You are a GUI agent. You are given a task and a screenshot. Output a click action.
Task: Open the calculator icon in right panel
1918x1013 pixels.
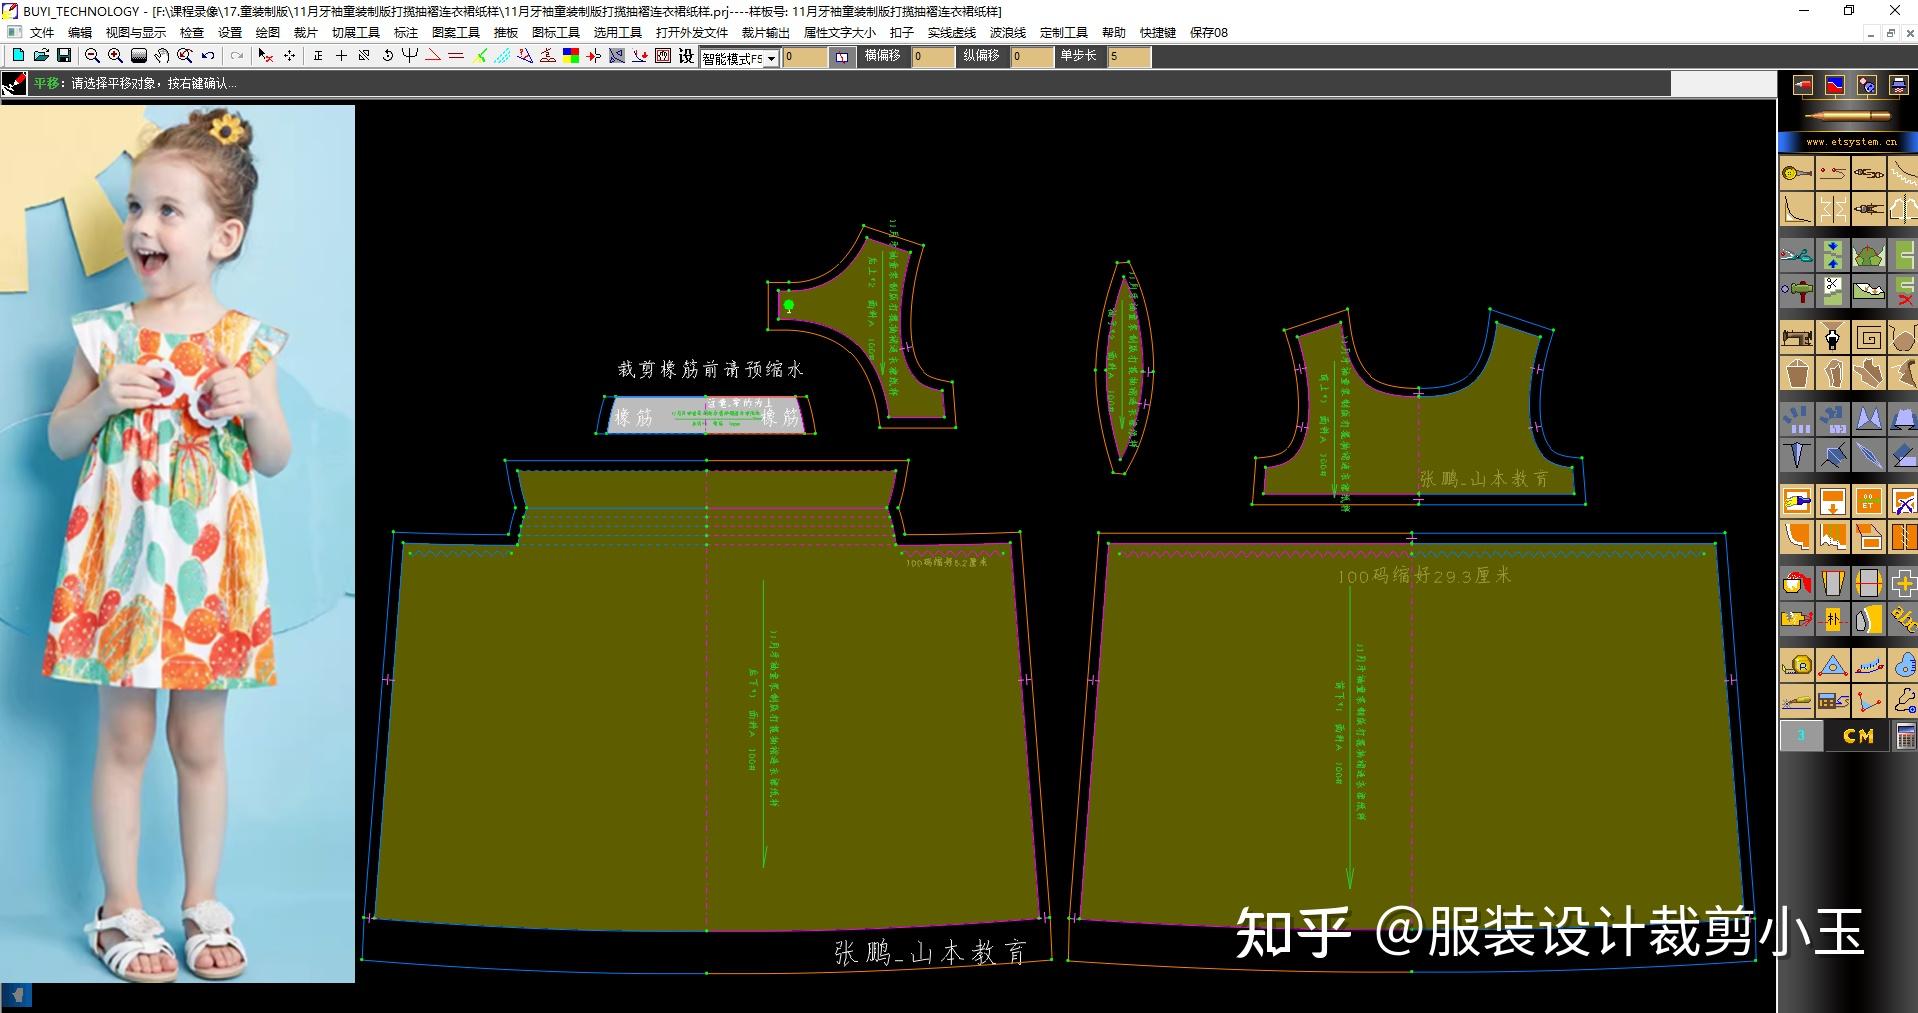click(x=1906, y=736)
